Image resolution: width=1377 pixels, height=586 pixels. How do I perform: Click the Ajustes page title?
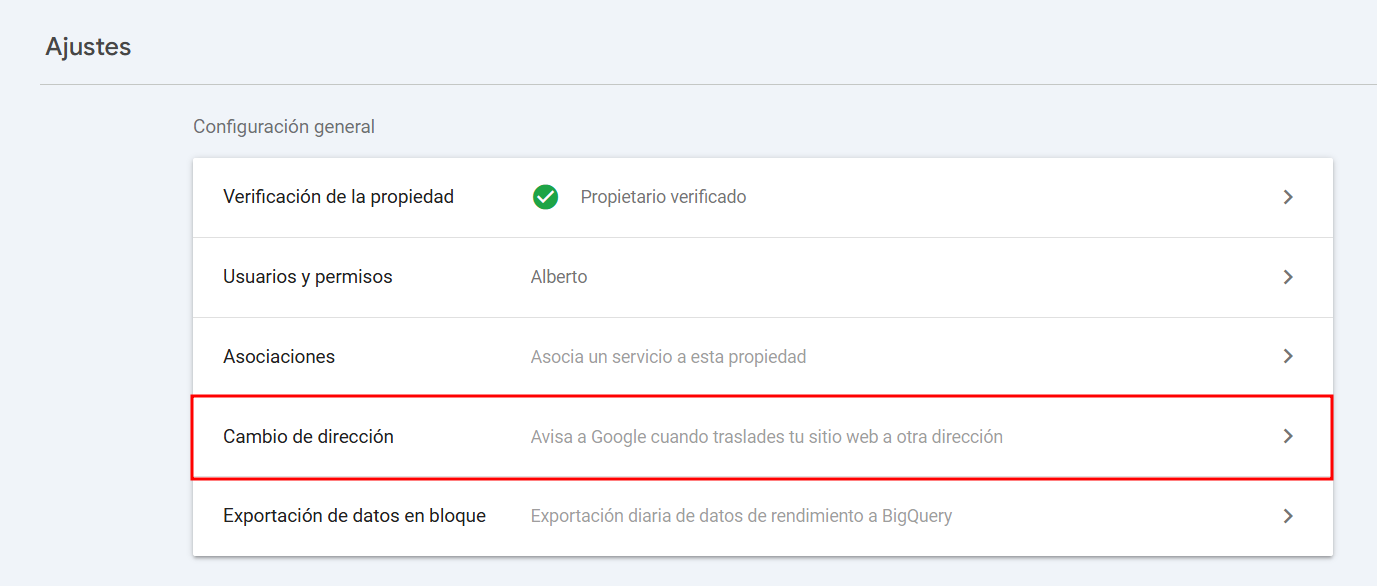(88, 47)
